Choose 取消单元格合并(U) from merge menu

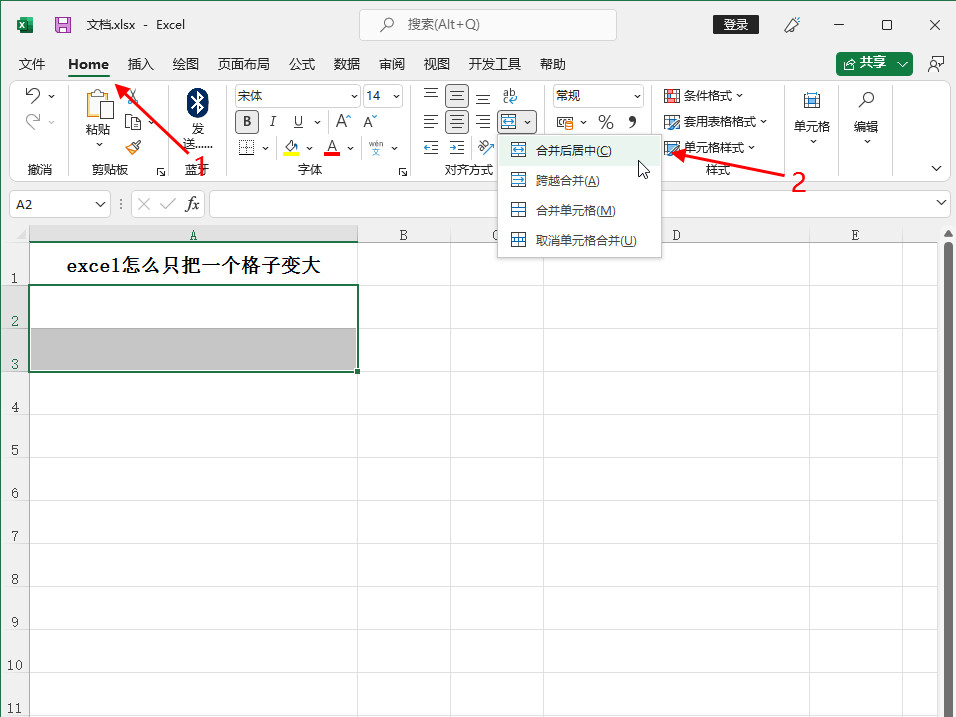(x=579, y=240)
